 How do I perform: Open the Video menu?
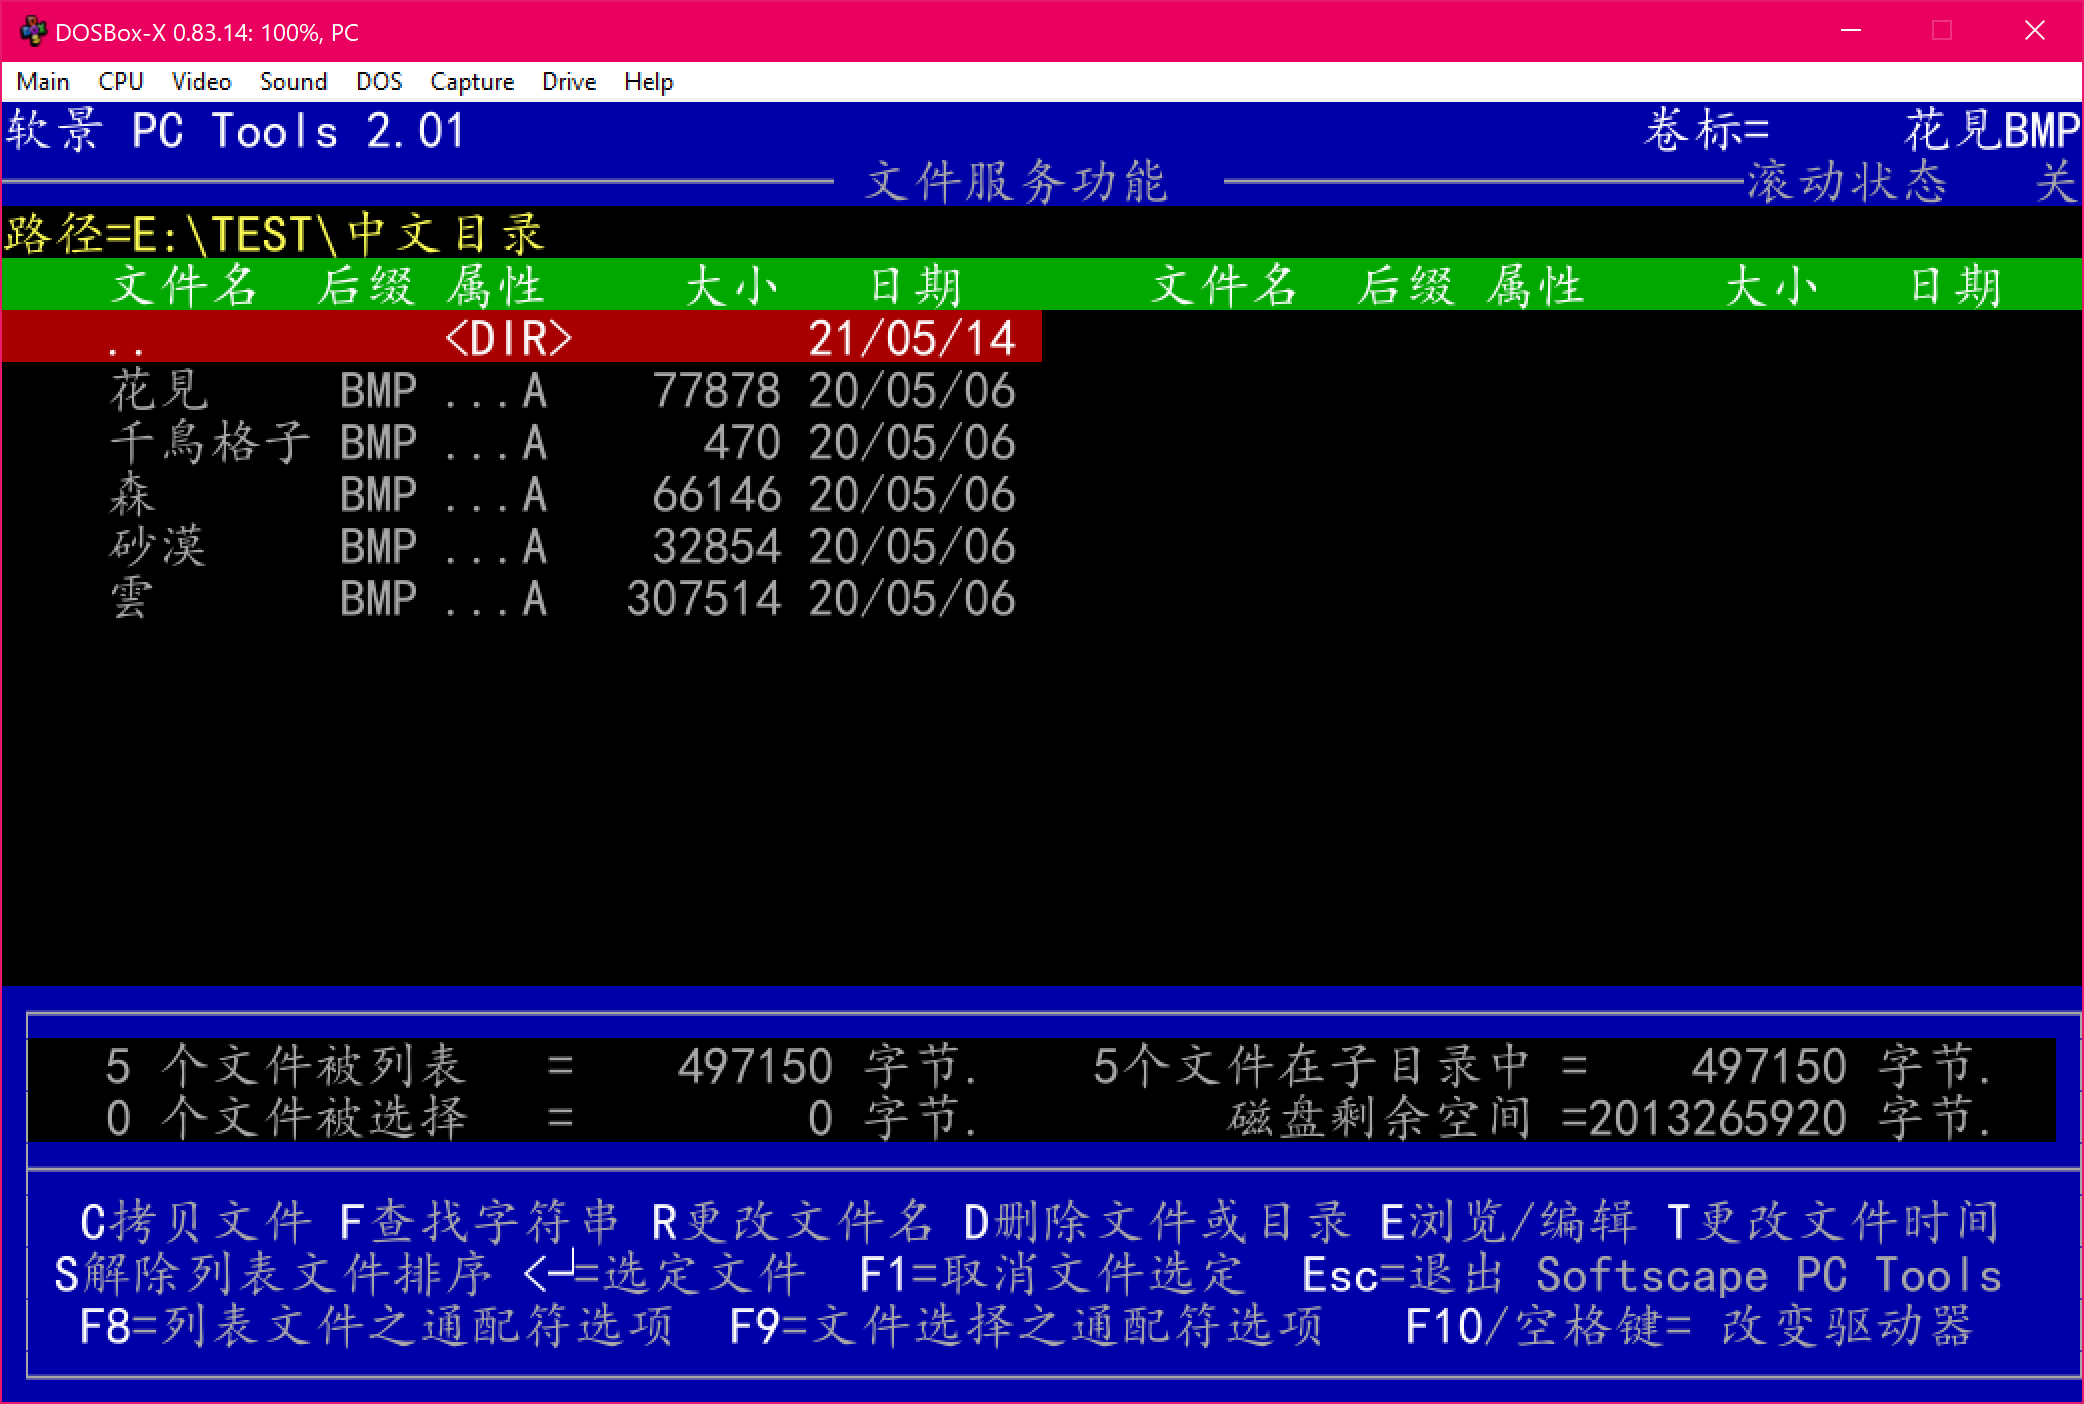201,82
